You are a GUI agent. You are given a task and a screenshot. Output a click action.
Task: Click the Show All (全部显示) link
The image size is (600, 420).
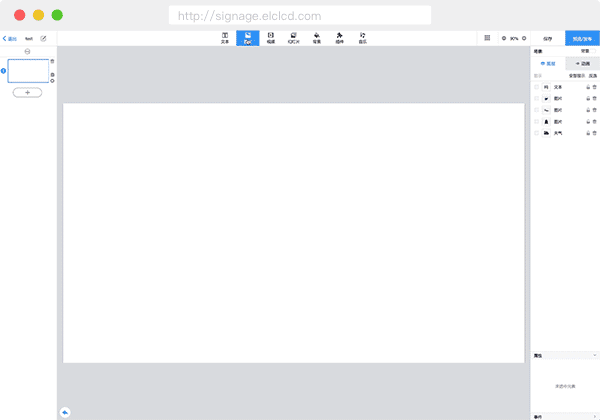(x=577, y=76)
